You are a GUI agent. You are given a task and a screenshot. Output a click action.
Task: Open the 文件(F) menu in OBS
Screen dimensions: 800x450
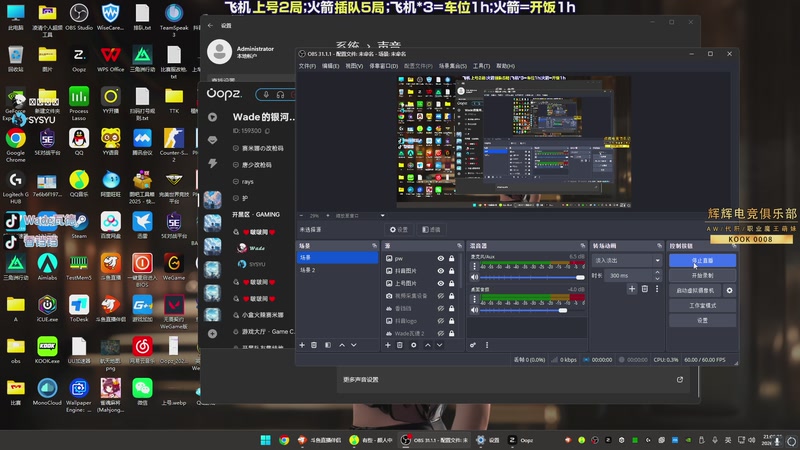pyautogui.click(x=307, y=66)
